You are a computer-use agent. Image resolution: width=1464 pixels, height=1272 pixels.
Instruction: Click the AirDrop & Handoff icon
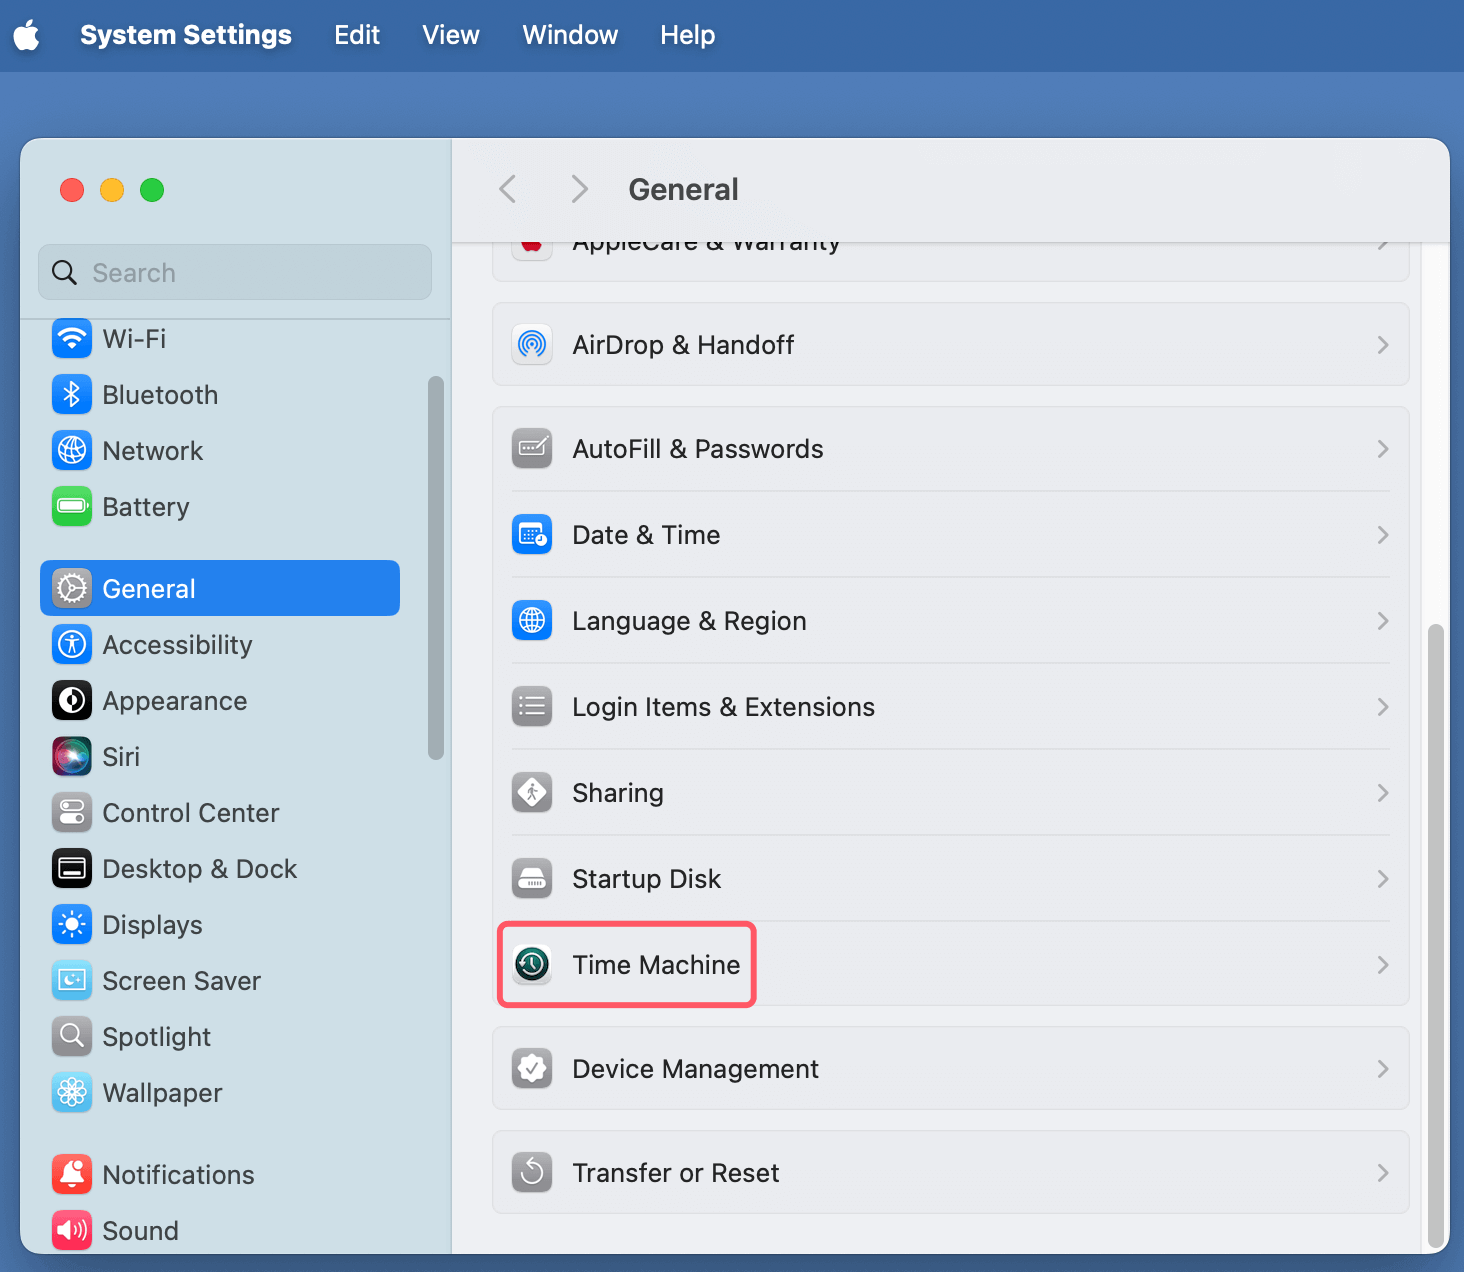coord(532,344)
